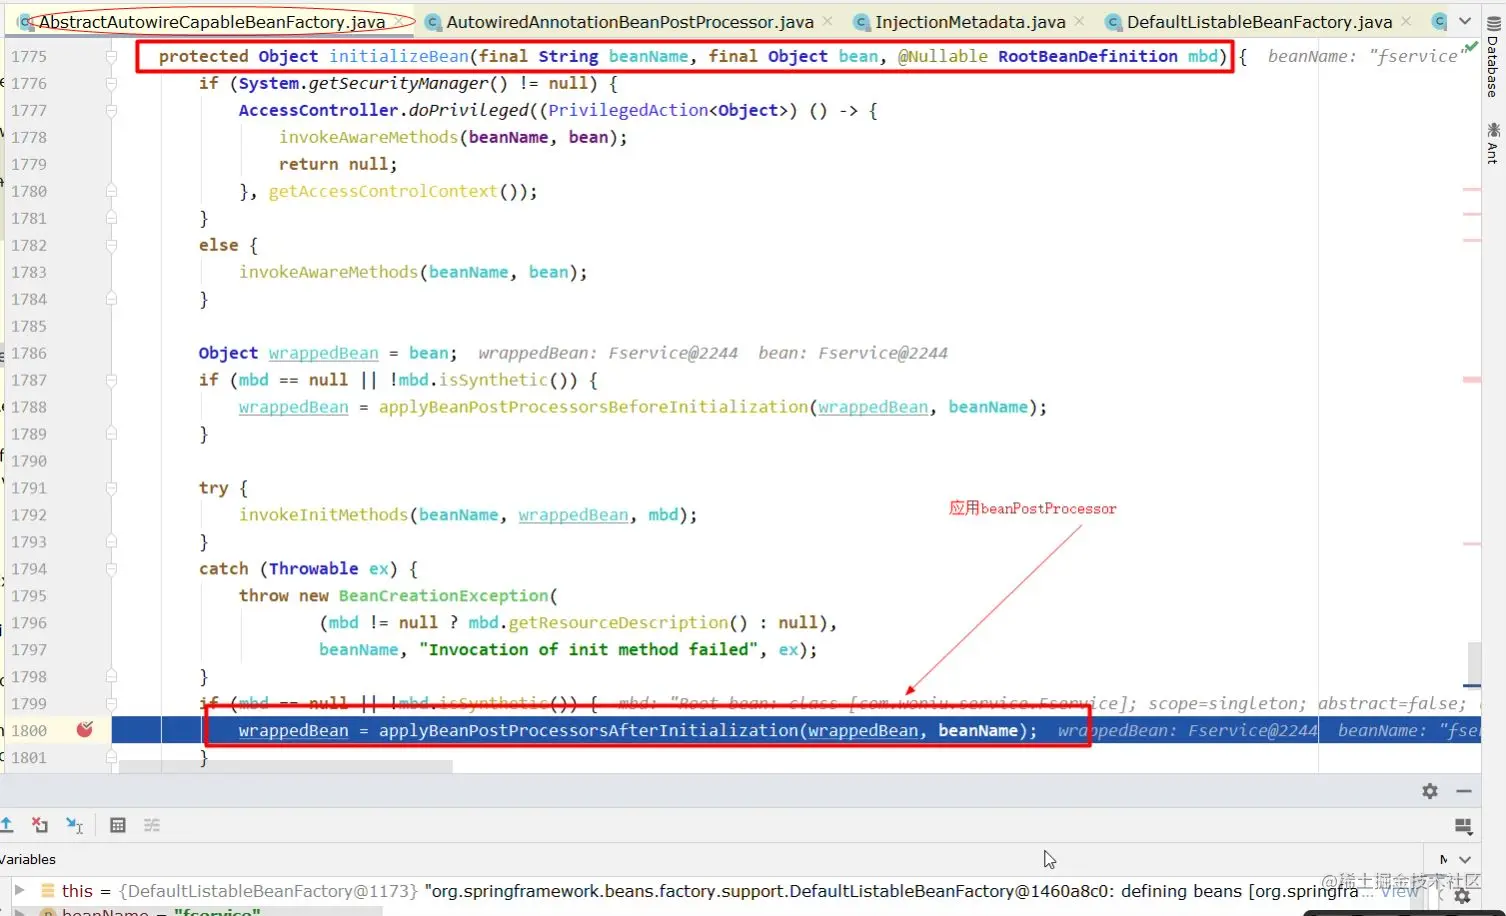Switch to InjectionMetadata.java tab

(x=970, y=21)
